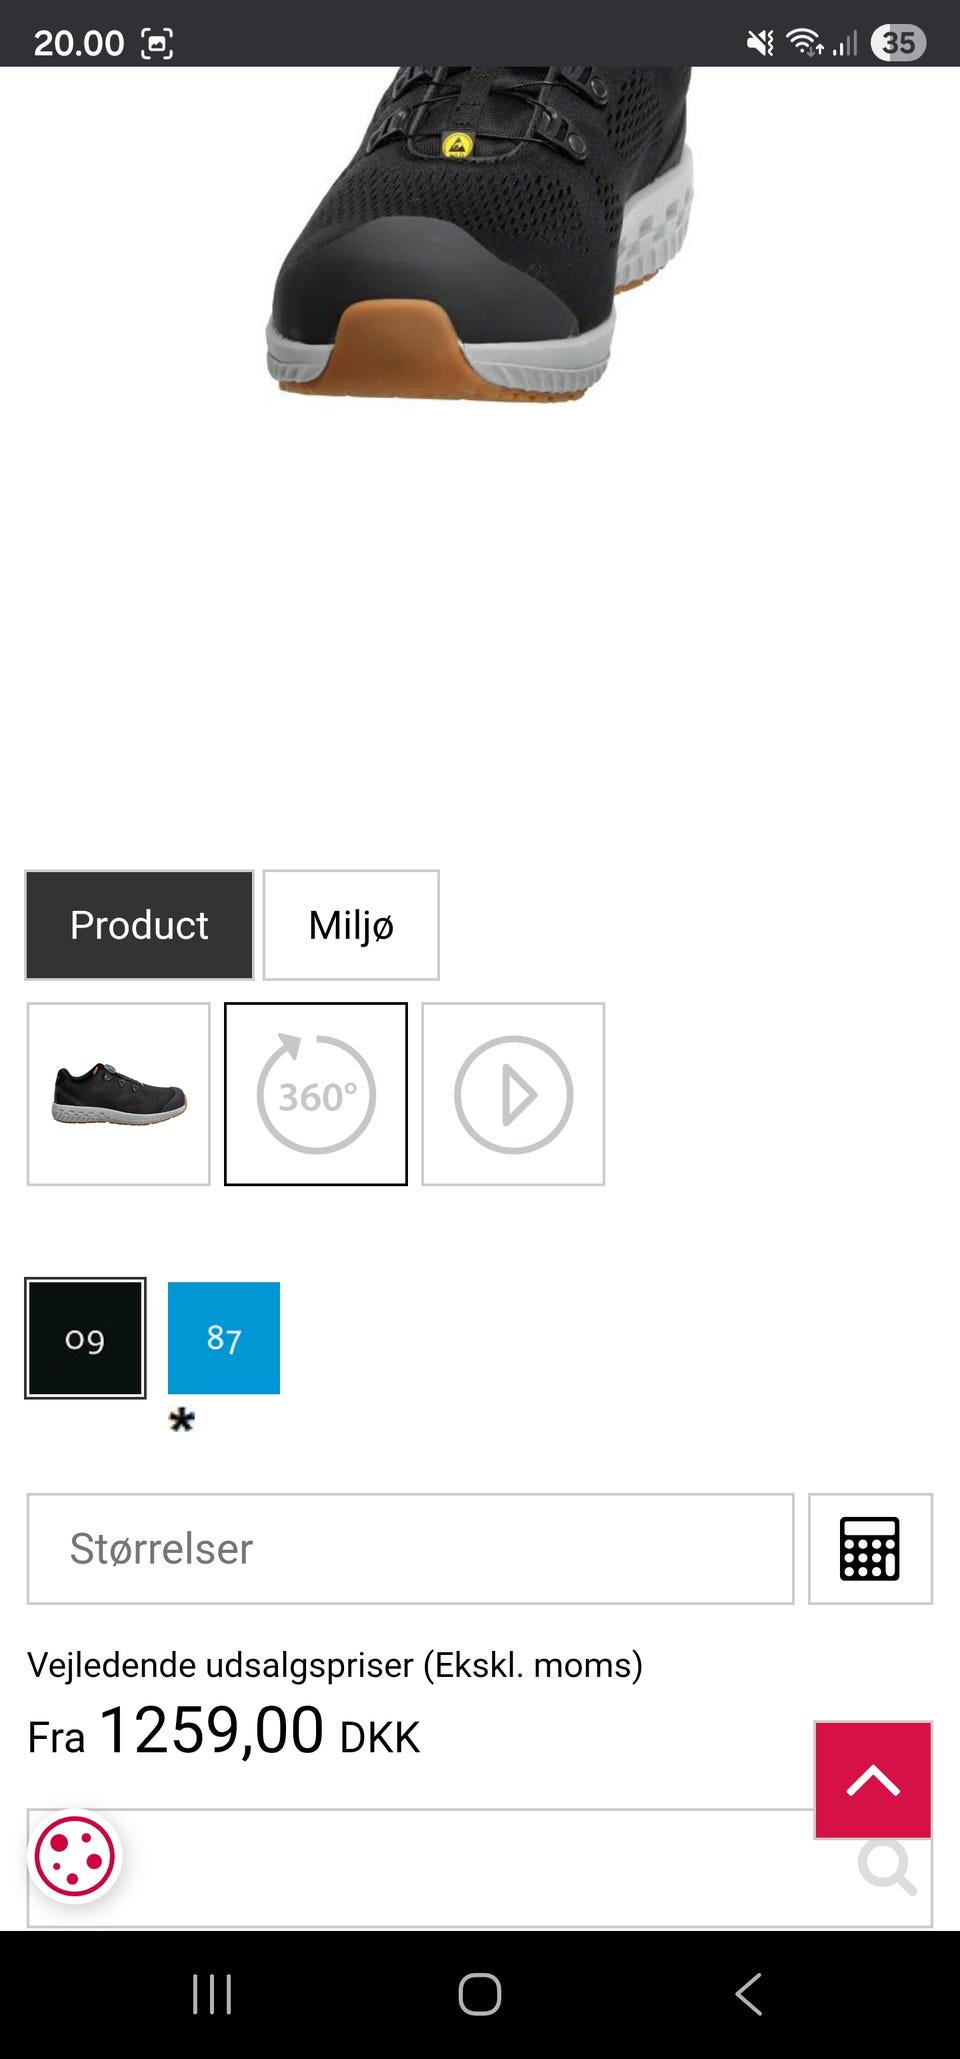The height and width of the screenshot is (2059, 960).
Task: Open Android recent apps button
Action: (x=212, y=1994)
